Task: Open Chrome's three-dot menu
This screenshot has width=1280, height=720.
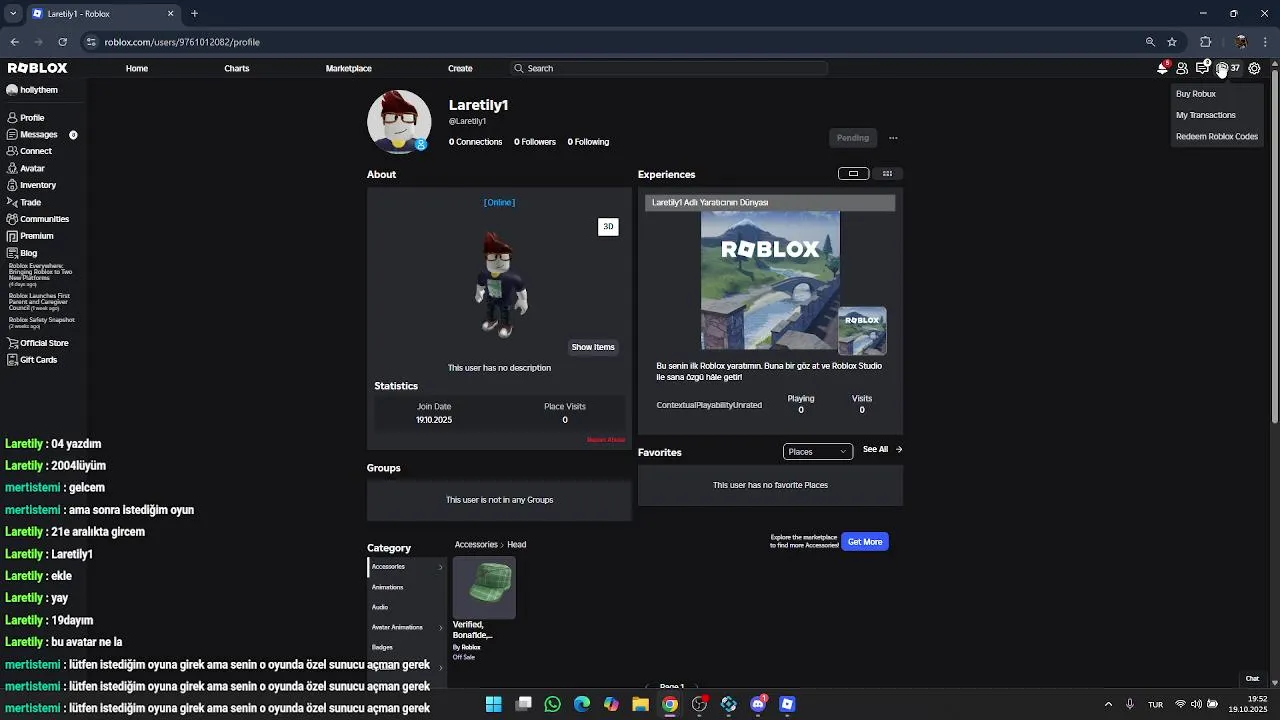Action: click(x=1265, y=42)
